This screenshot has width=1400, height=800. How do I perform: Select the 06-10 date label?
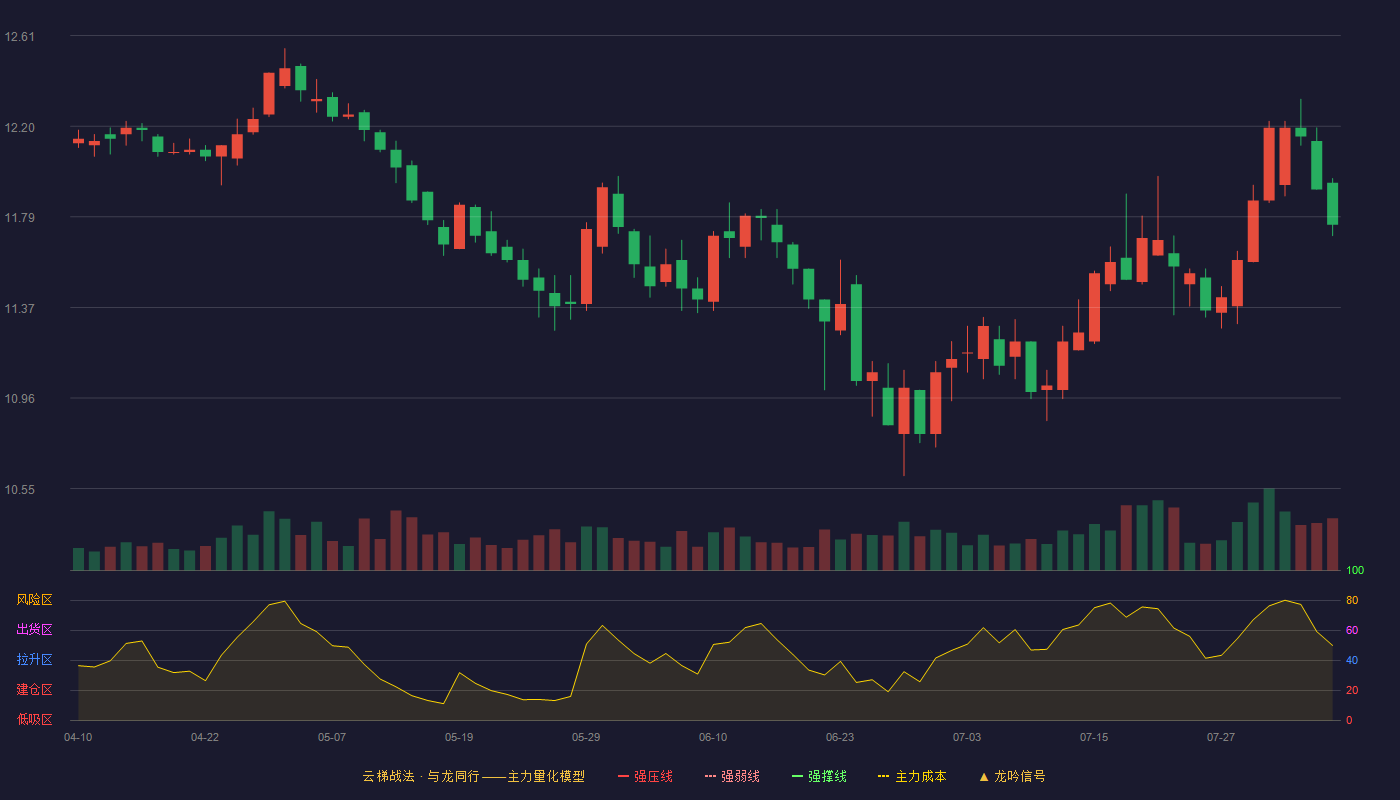[713, 737]
